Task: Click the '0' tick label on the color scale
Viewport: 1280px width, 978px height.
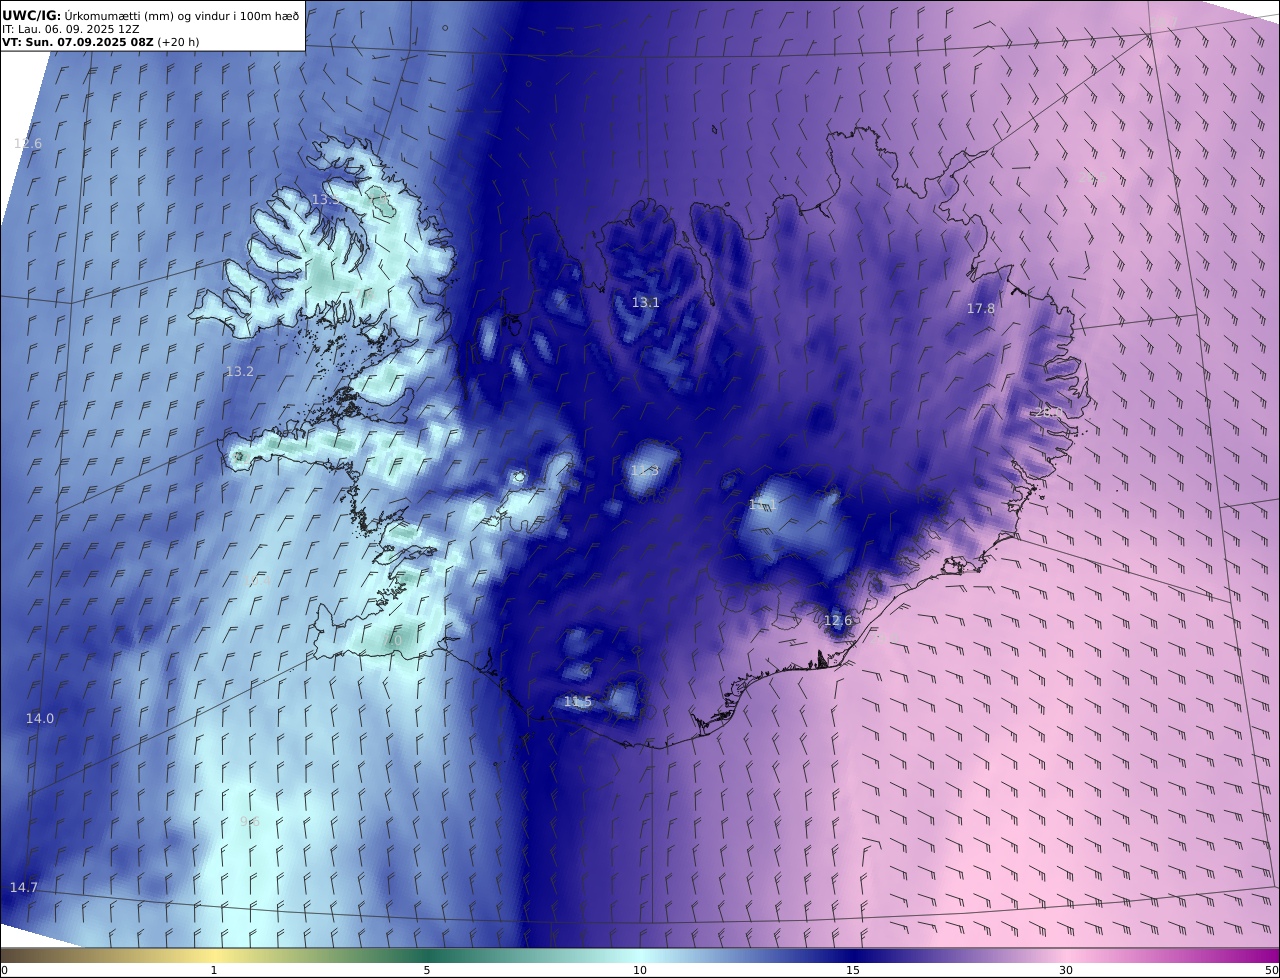Action: coord(4,970)
